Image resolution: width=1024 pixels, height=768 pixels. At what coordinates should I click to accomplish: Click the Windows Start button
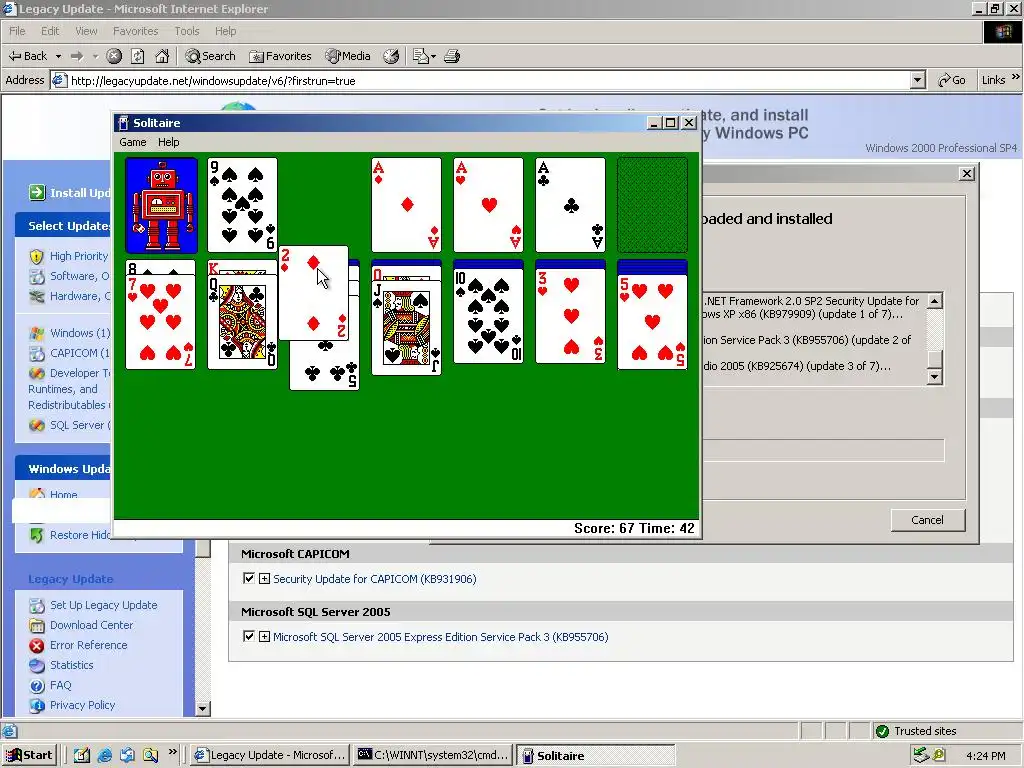coord(29,756)
